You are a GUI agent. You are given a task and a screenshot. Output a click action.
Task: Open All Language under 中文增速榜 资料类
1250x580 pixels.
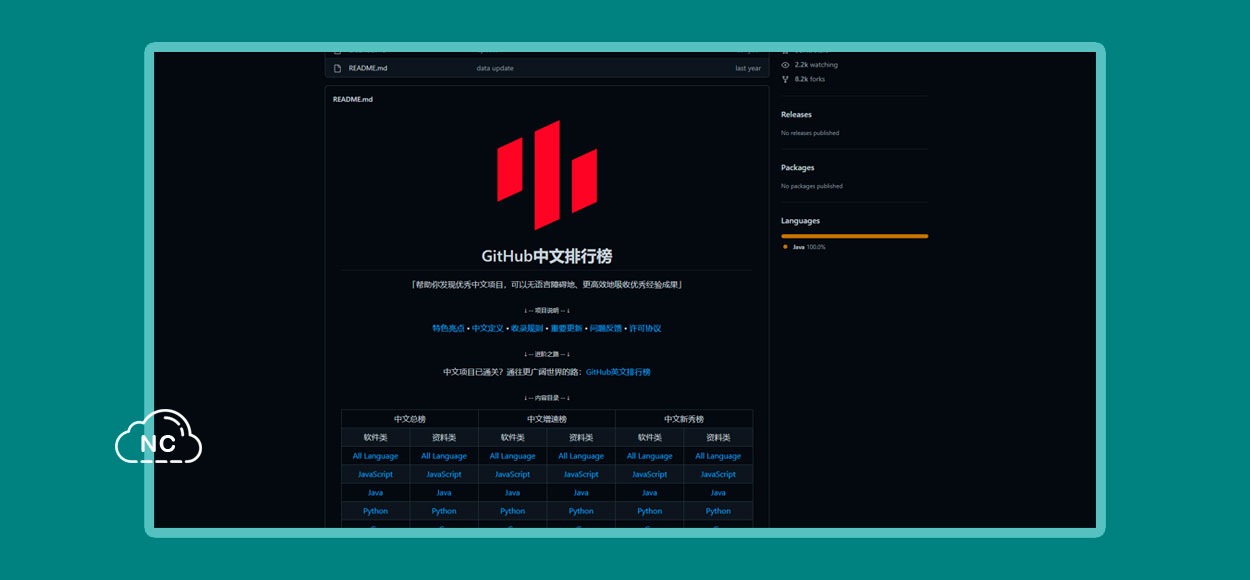click(x=581, y=456)
